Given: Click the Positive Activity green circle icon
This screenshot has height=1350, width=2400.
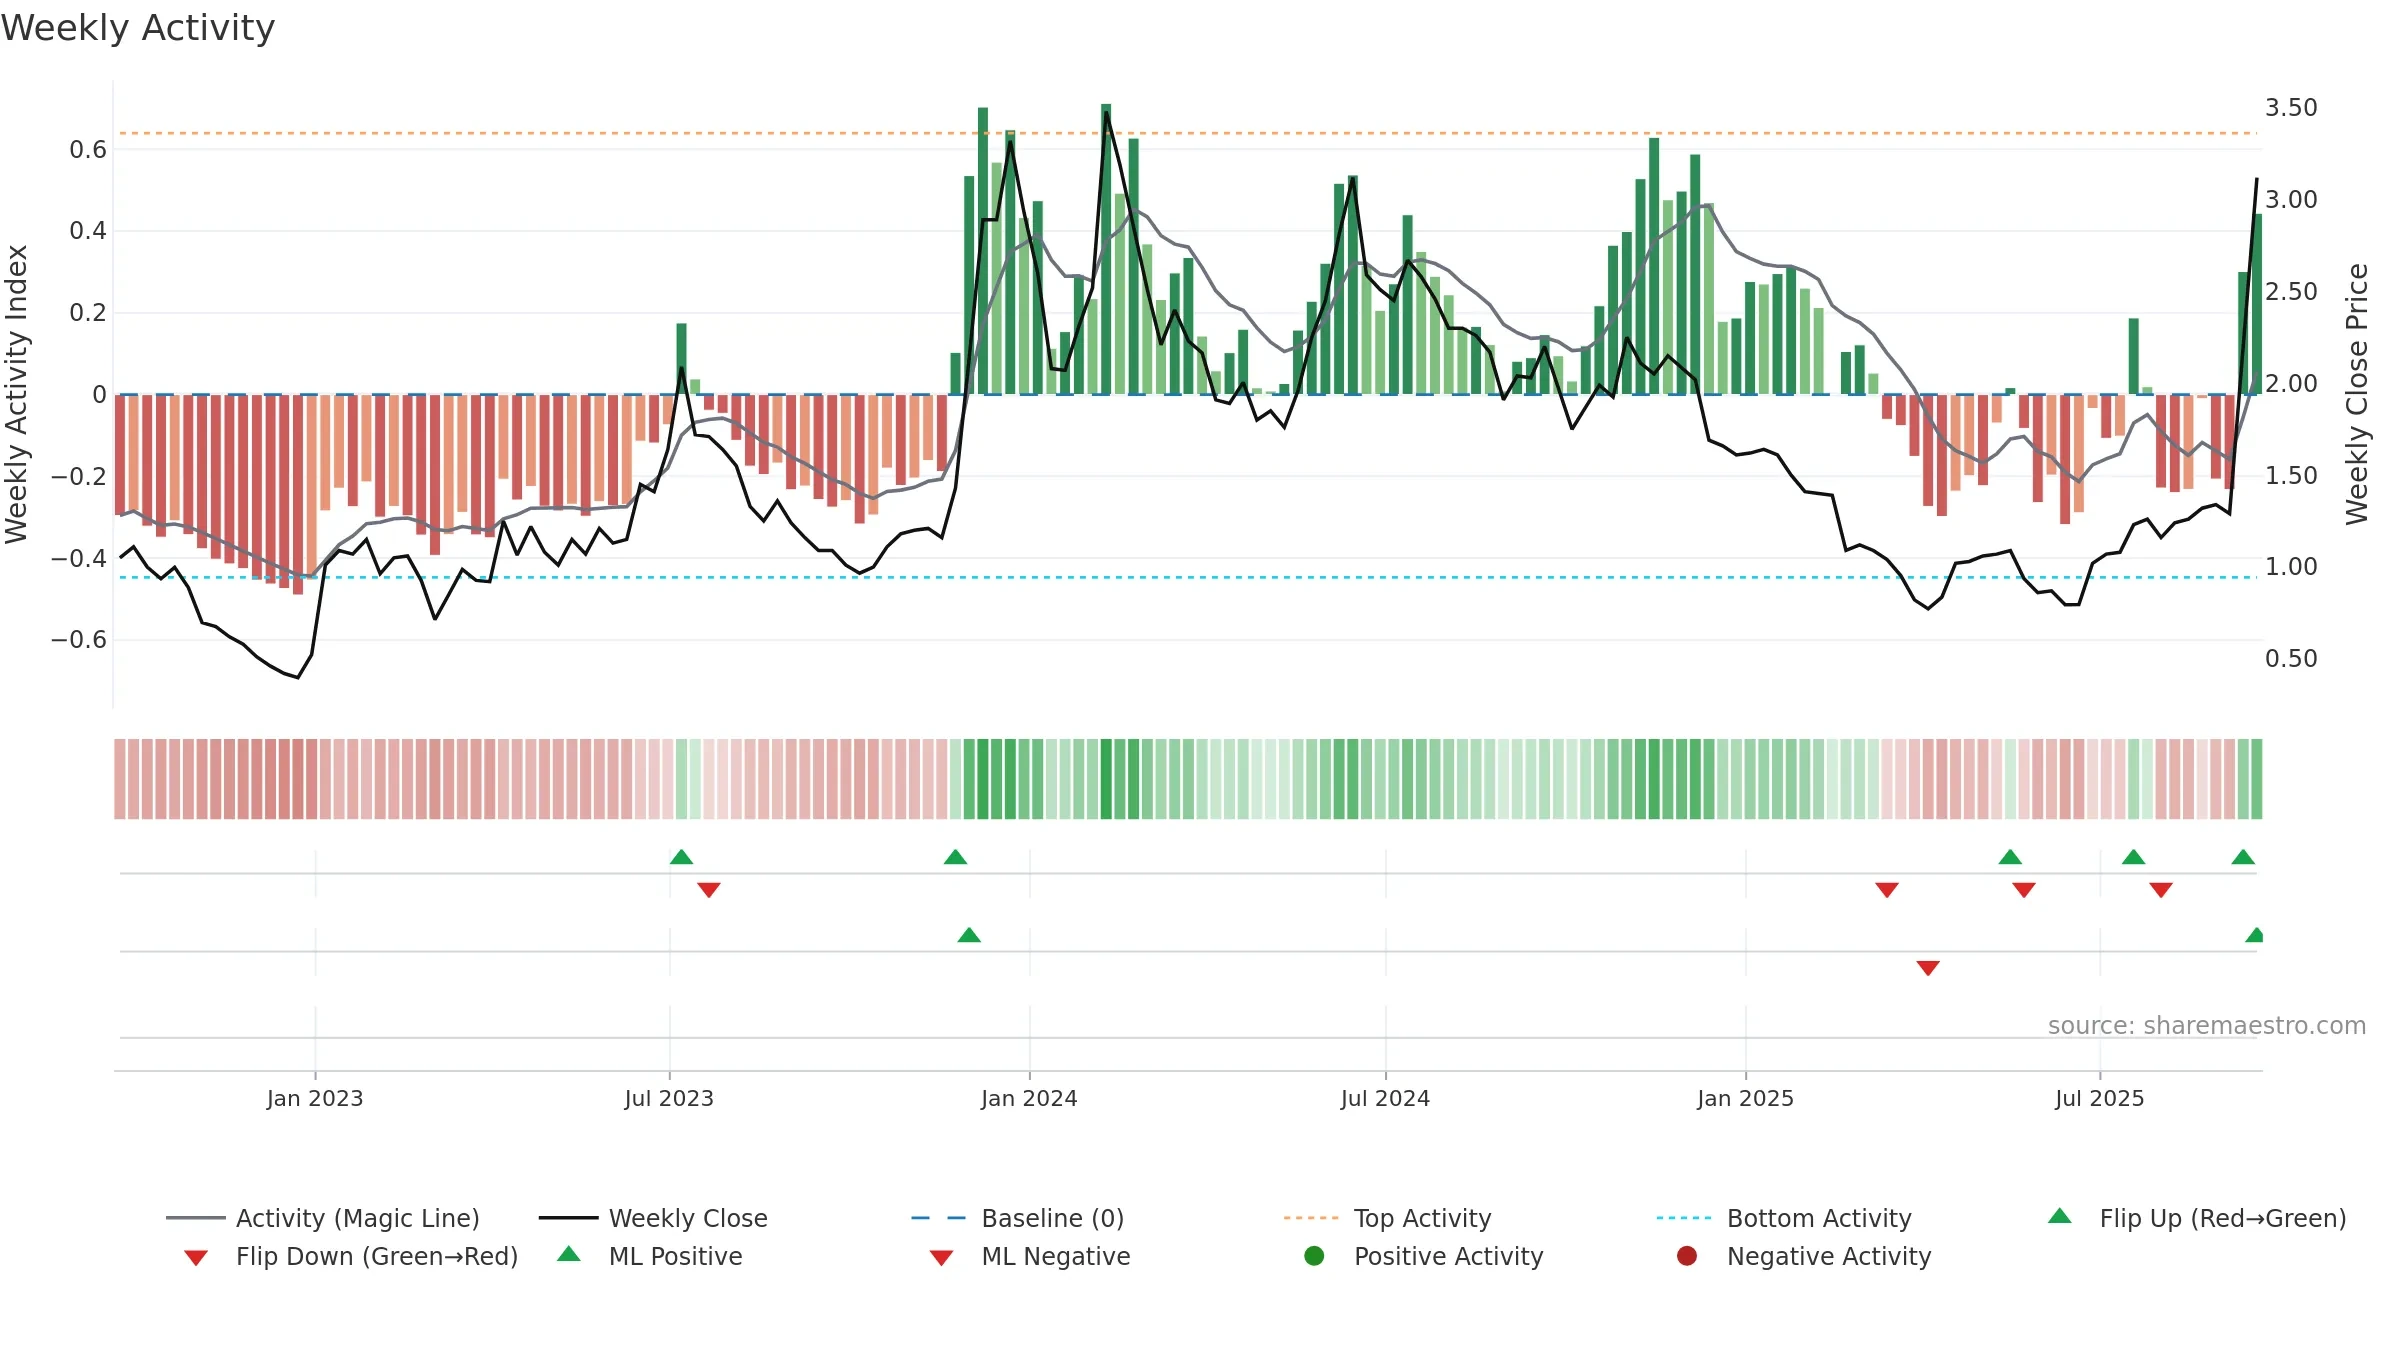Looking at the screenshot, I should pyautogui.click(x=1315, y=1256).
